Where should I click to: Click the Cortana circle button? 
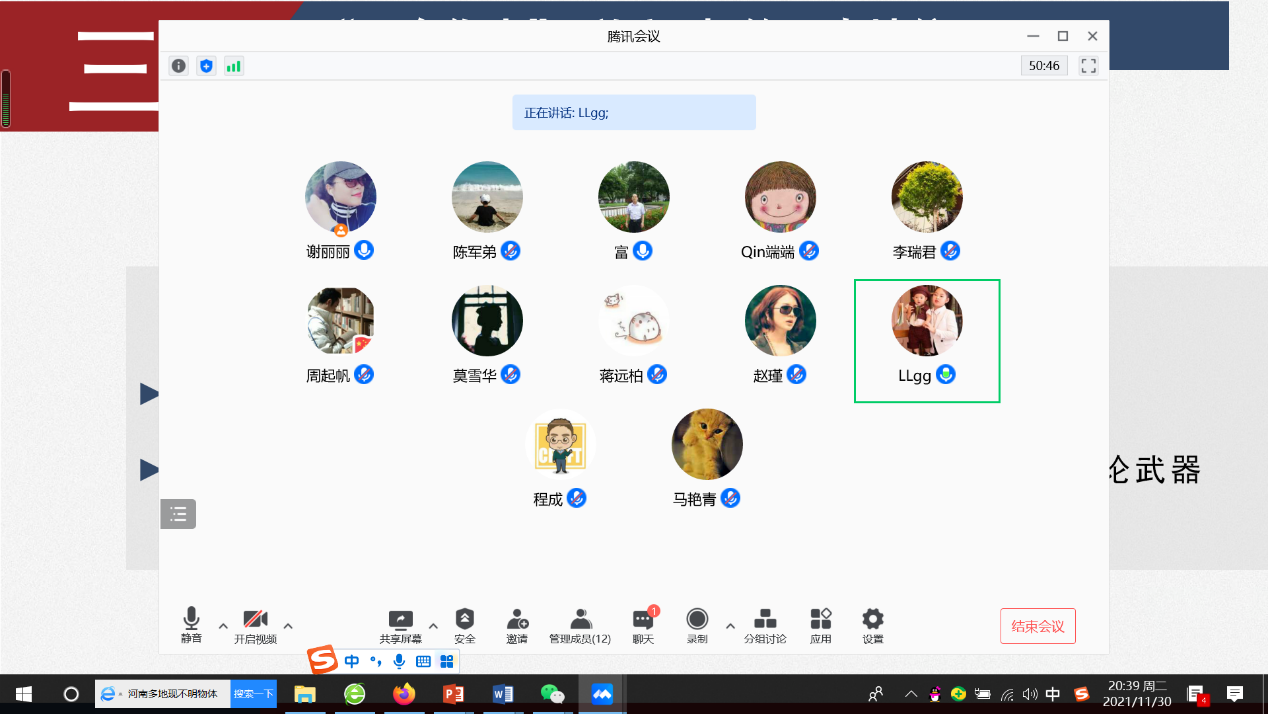(x=71, y=694)
